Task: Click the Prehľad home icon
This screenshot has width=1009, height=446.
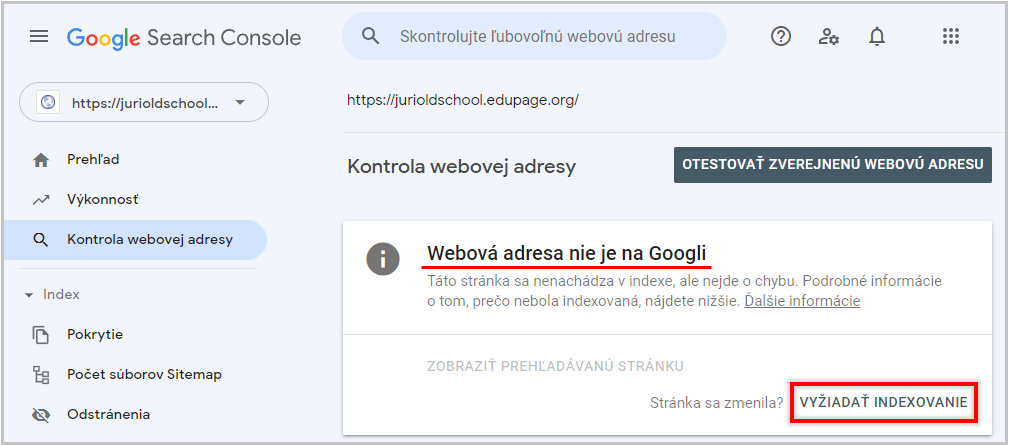Action: (41, 160)
